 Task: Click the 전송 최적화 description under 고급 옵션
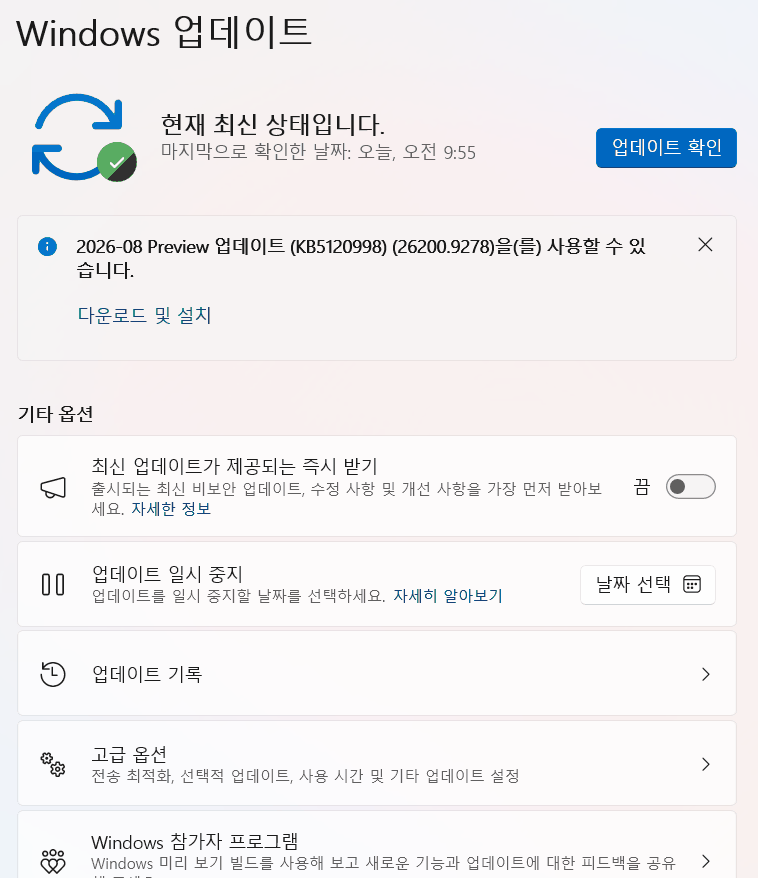click(305, 776)
